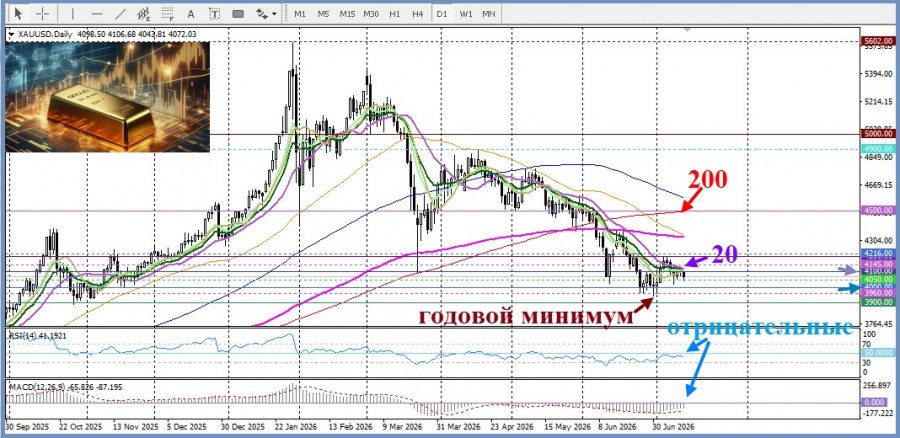Switch the chart to the MN timeframe
This screenshot has height=438, width=900.
pyautogui.click(x=488, y=13)
